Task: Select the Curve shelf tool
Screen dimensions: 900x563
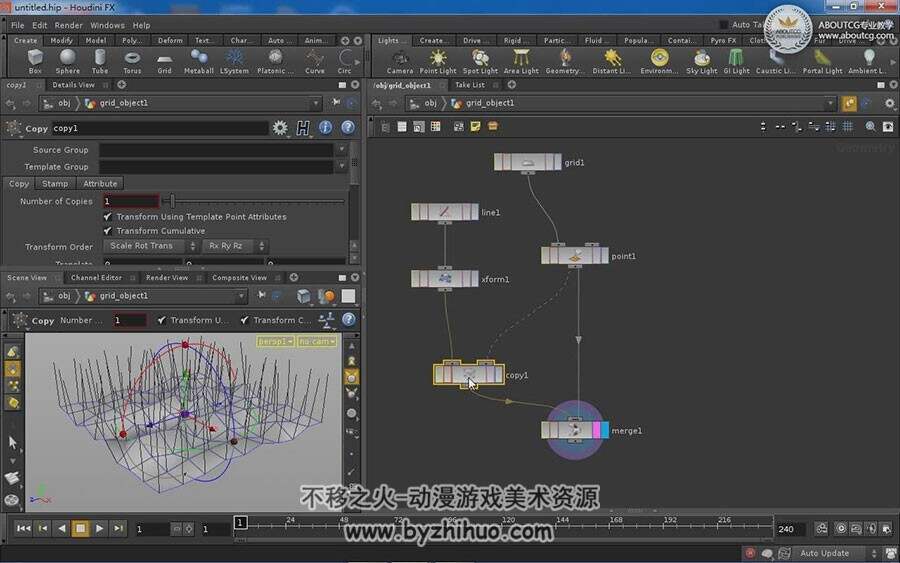Action: (315, 61)
